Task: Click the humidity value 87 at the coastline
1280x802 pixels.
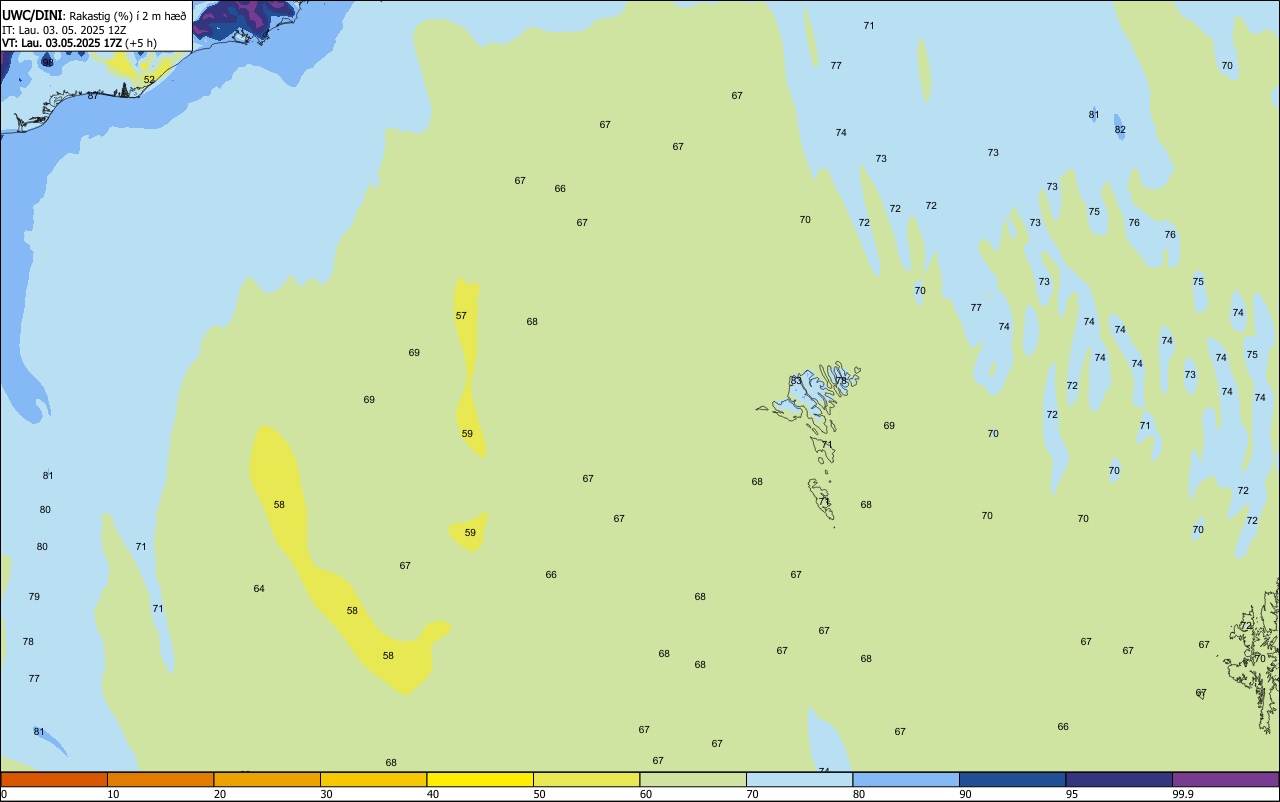Action: [x=93, y=95]
